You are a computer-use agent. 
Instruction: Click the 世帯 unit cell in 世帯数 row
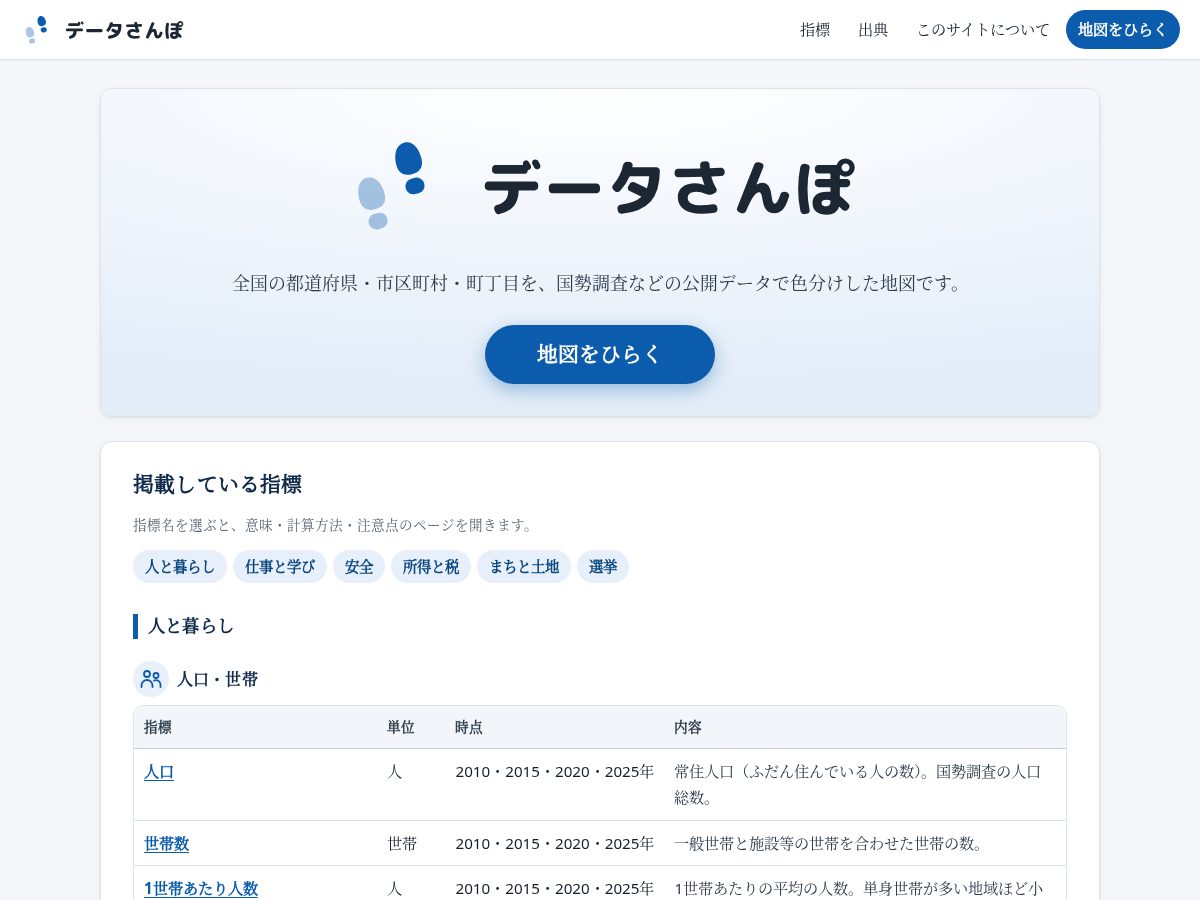[402, 844]
